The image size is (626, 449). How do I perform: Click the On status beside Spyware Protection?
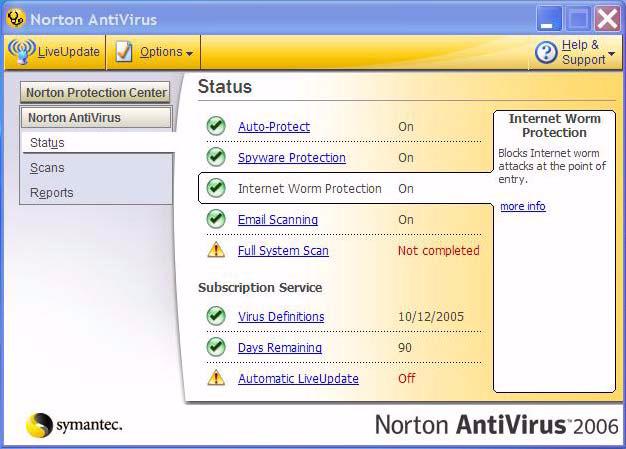pyautogui.click(x=406, y=158)
